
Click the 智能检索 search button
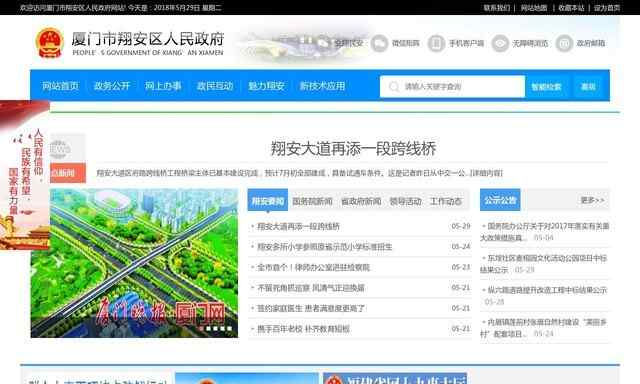point(546,87)
